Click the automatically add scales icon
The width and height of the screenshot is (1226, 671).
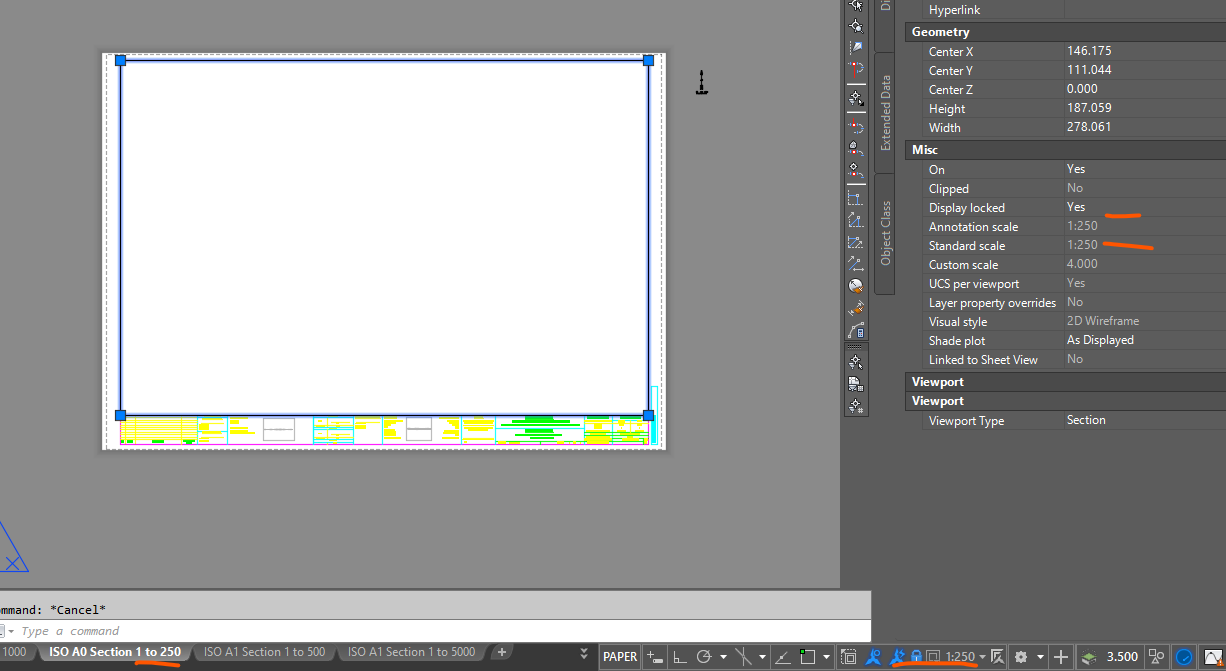point(896,657)
